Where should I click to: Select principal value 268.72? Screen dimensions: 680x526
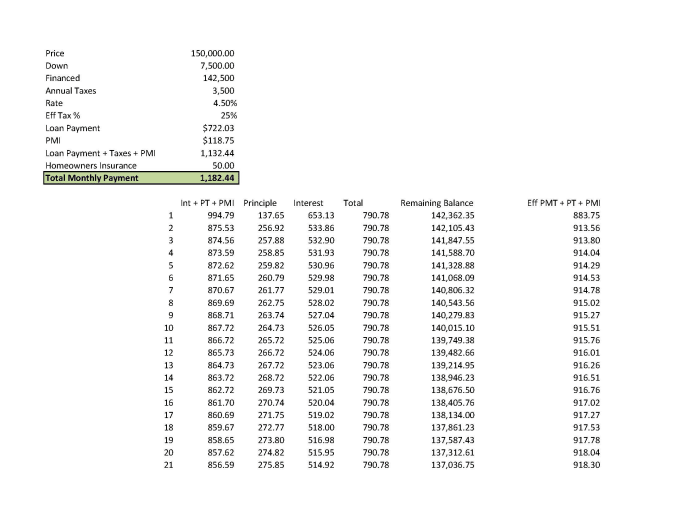click(x=271, y=378)
